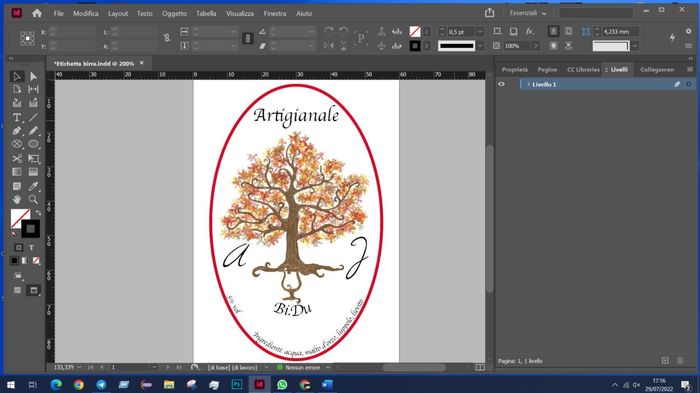Switch to the Pagine tab
The width and height of the screenshot is (700, 393).
pyautogui.click(x=547, y=70)
